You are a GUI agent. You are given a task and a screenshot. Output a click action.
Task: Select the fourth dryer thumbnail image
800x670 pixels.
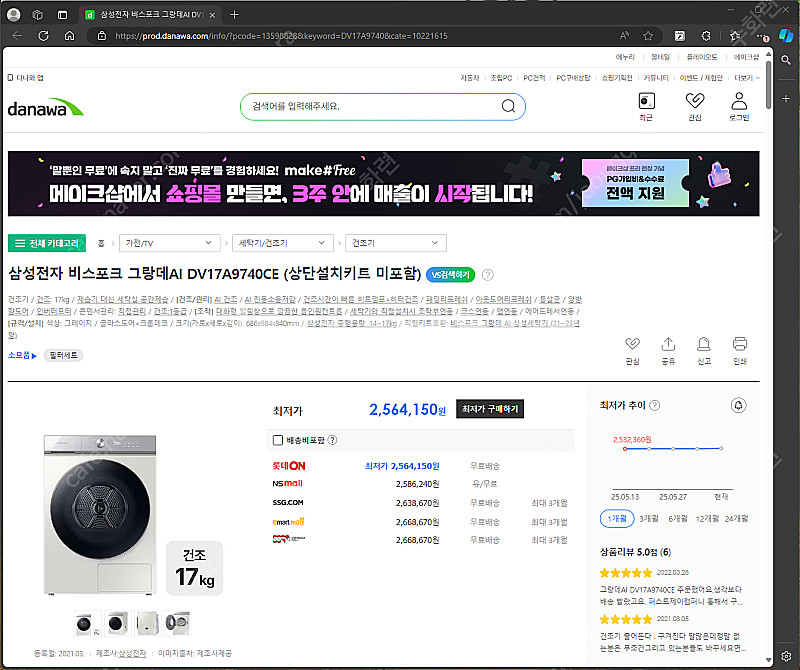[x=178, y=624]
